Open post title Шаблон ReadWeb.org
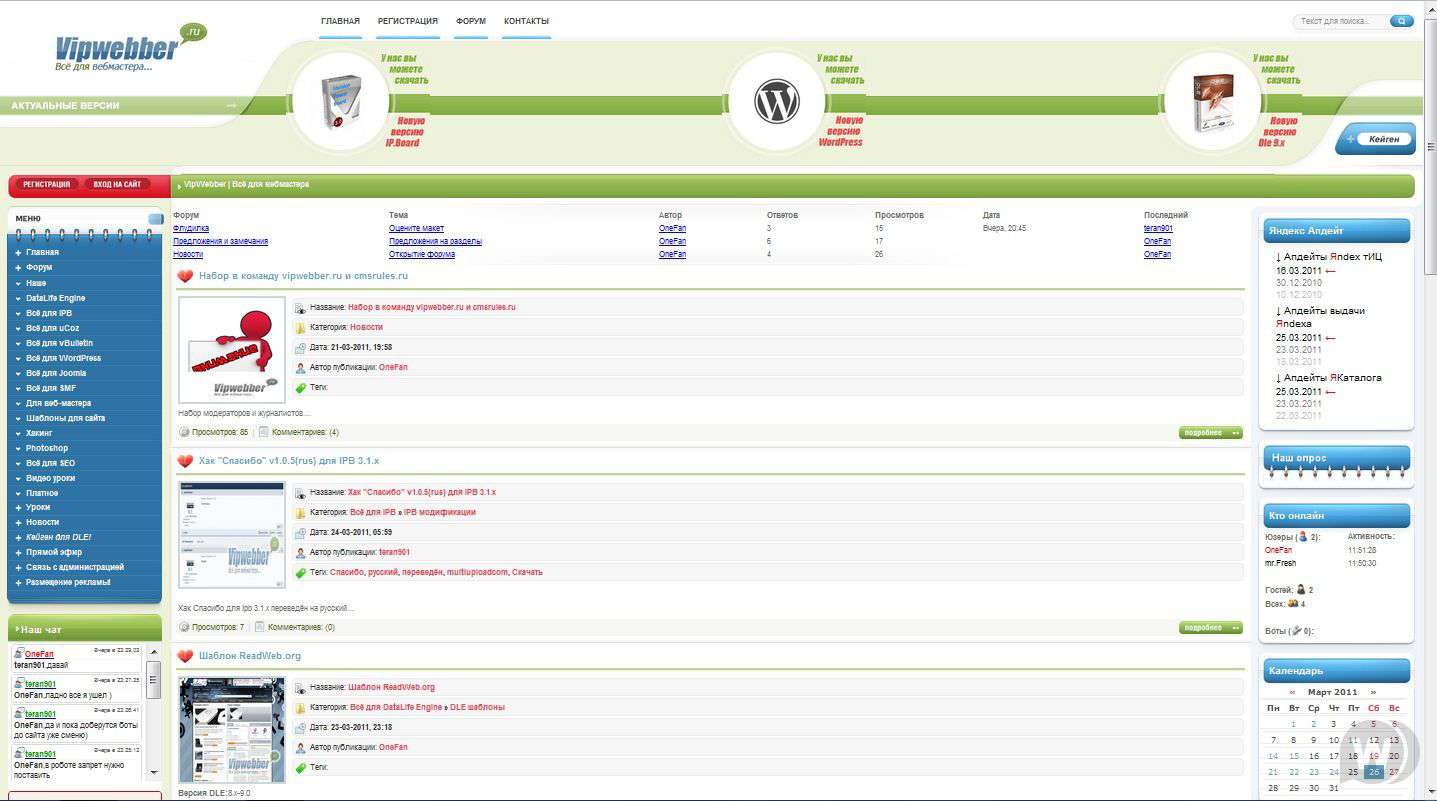 point(250,656)
